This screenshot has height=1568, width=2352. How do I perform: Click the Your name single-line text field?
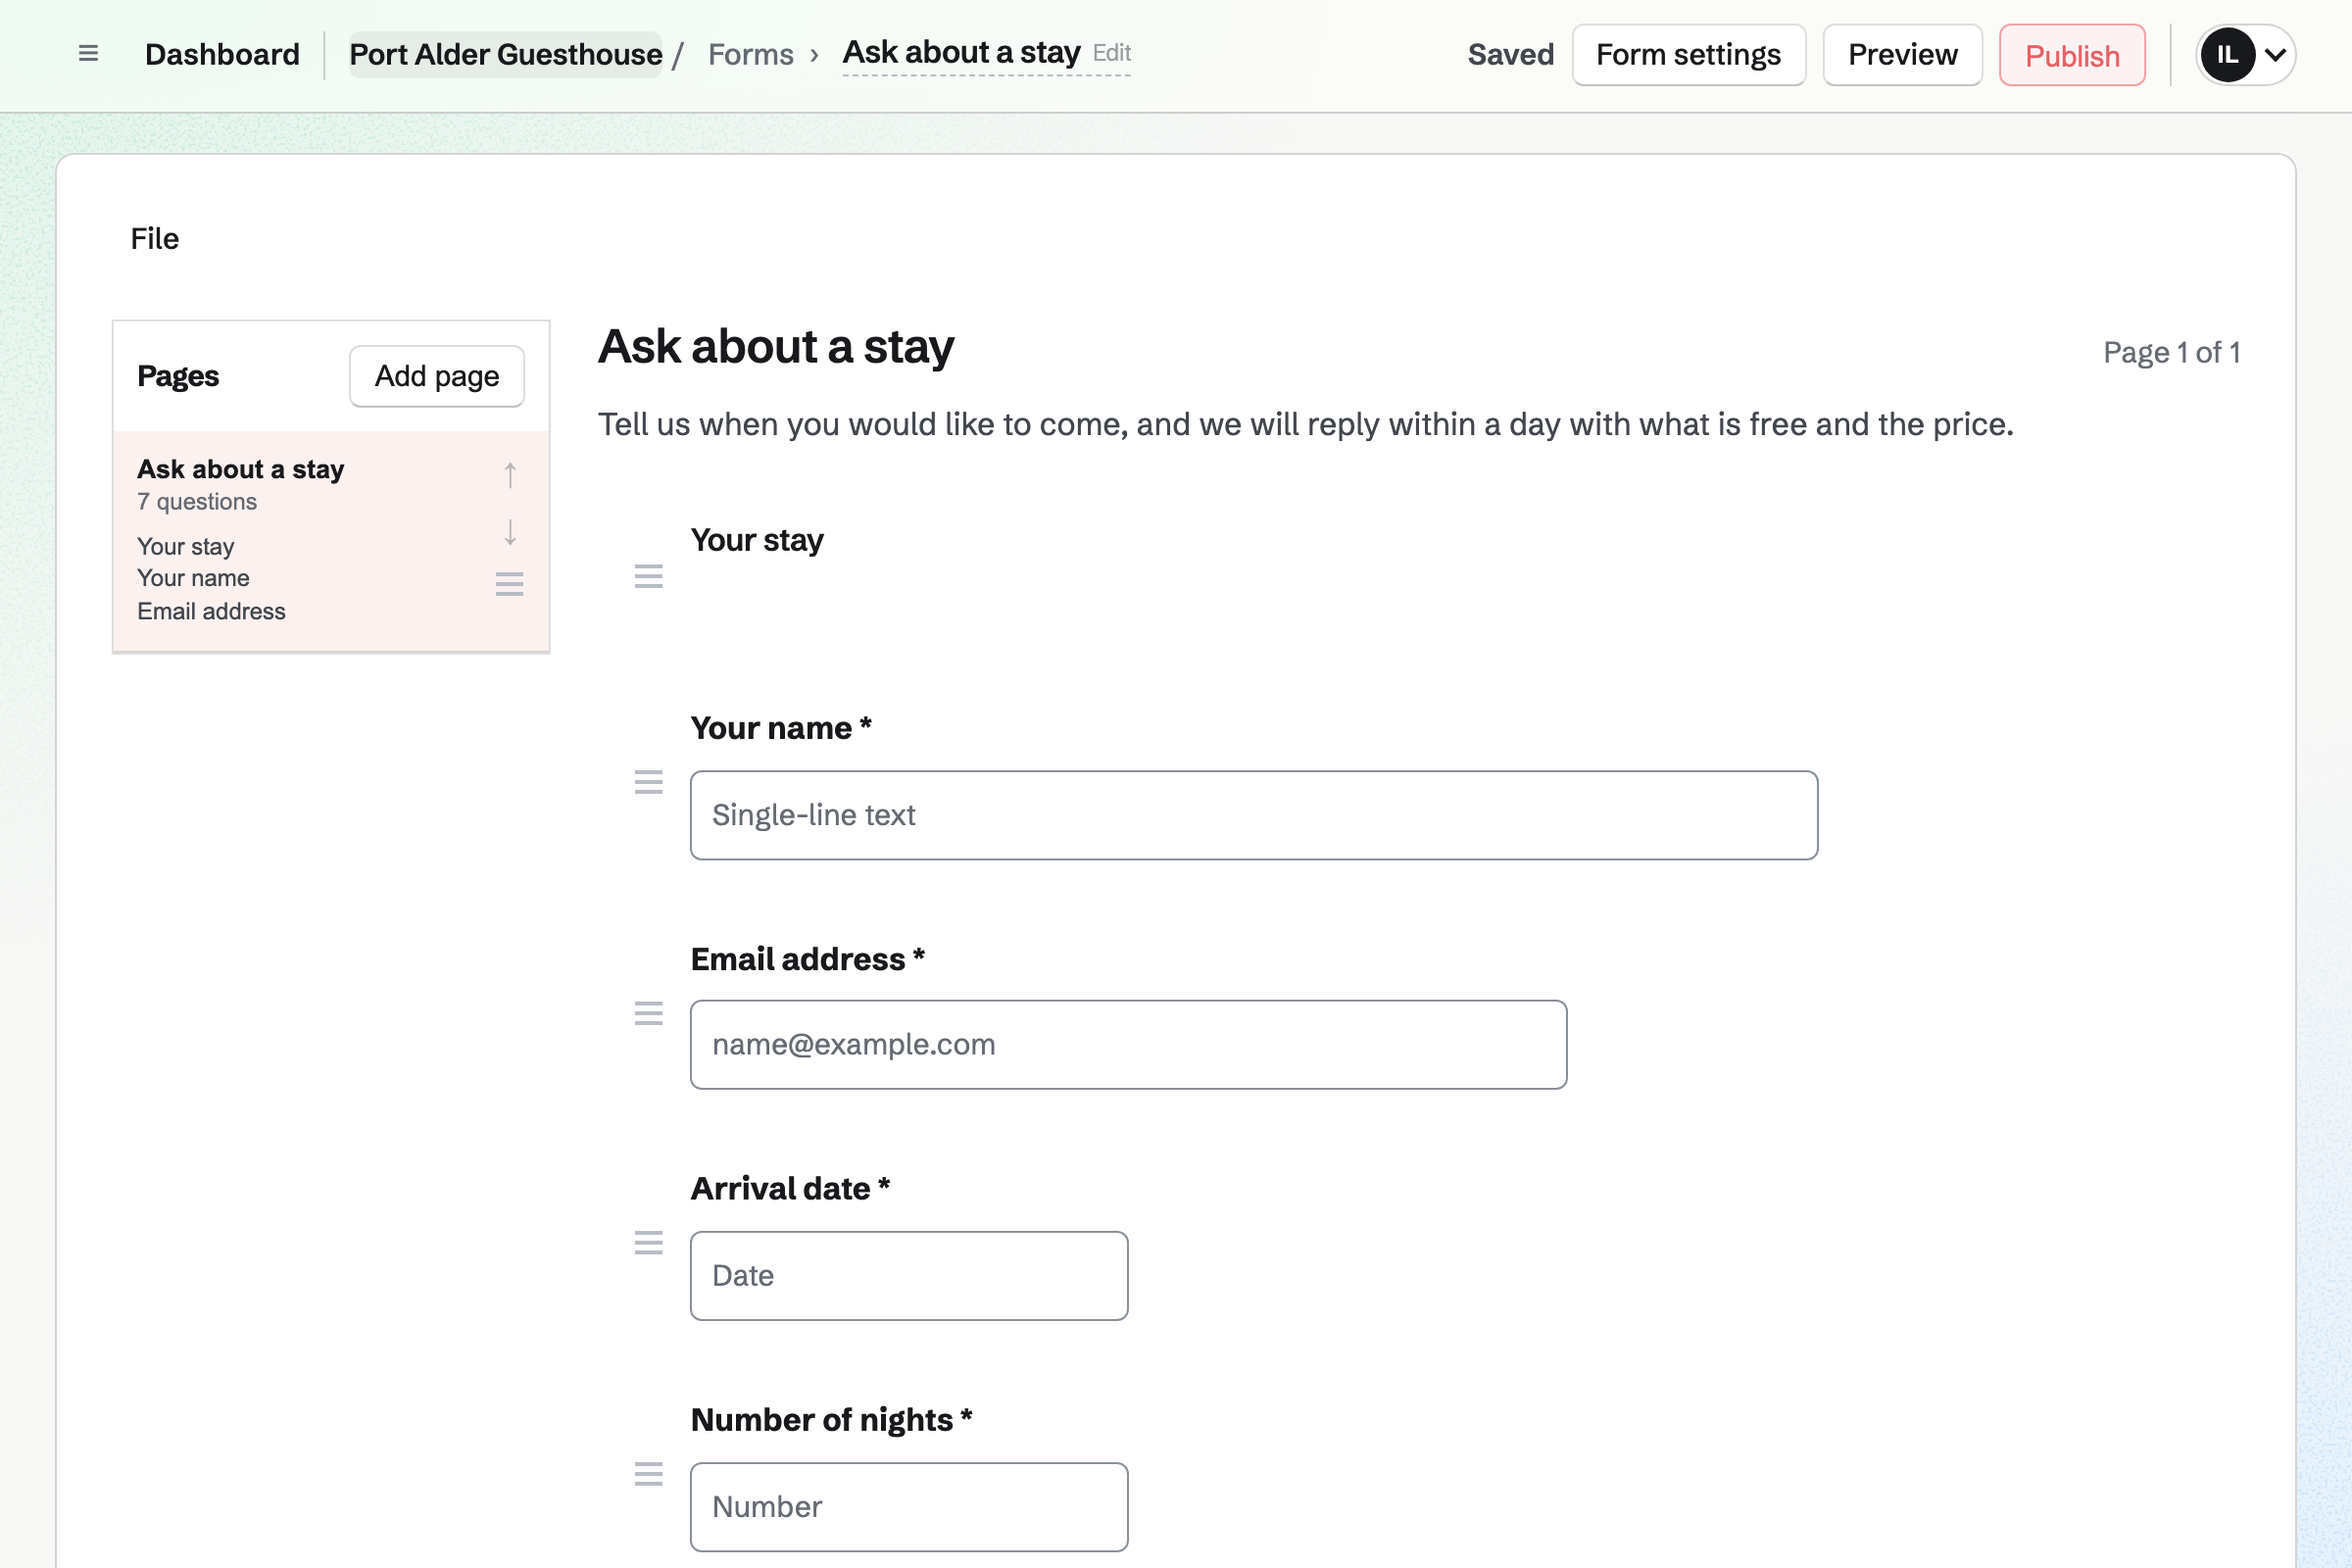1254,815
